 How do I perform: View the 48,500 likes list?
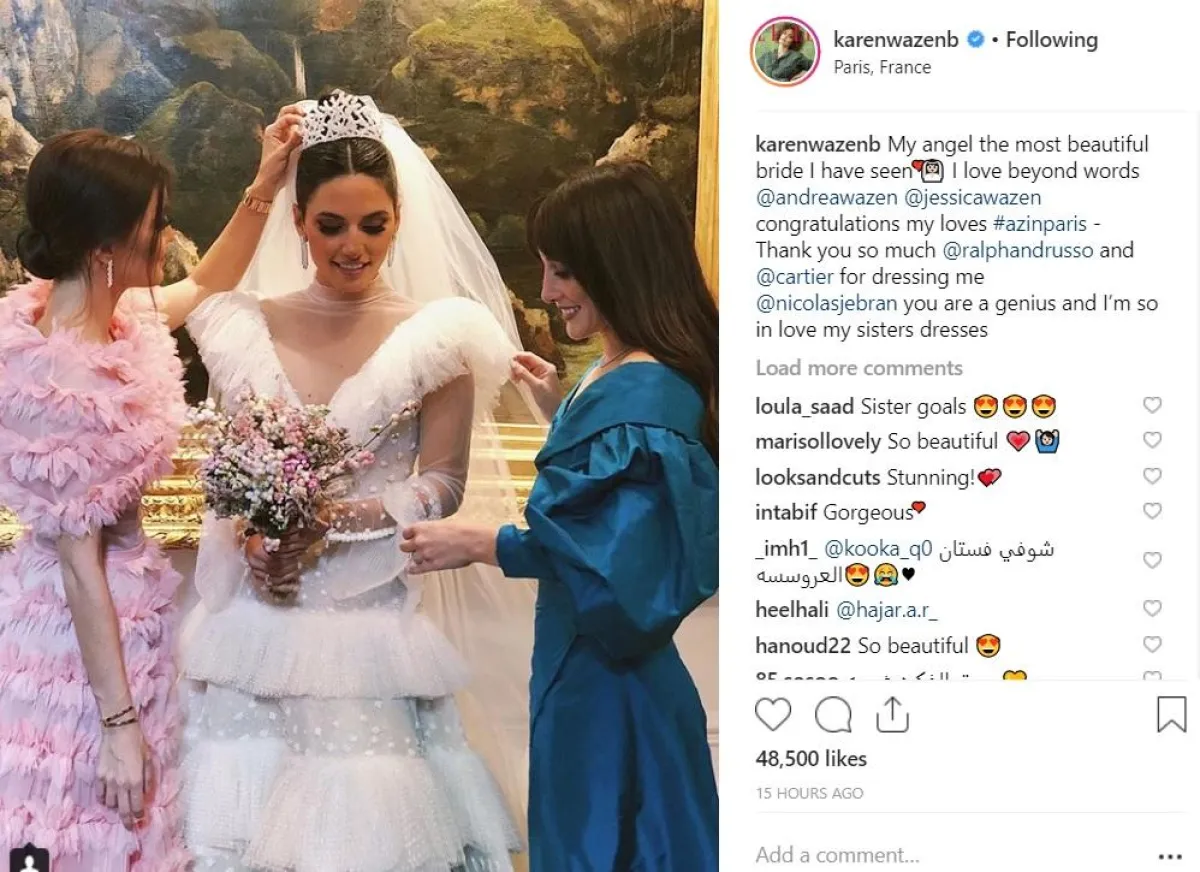(x=811, y=759)
